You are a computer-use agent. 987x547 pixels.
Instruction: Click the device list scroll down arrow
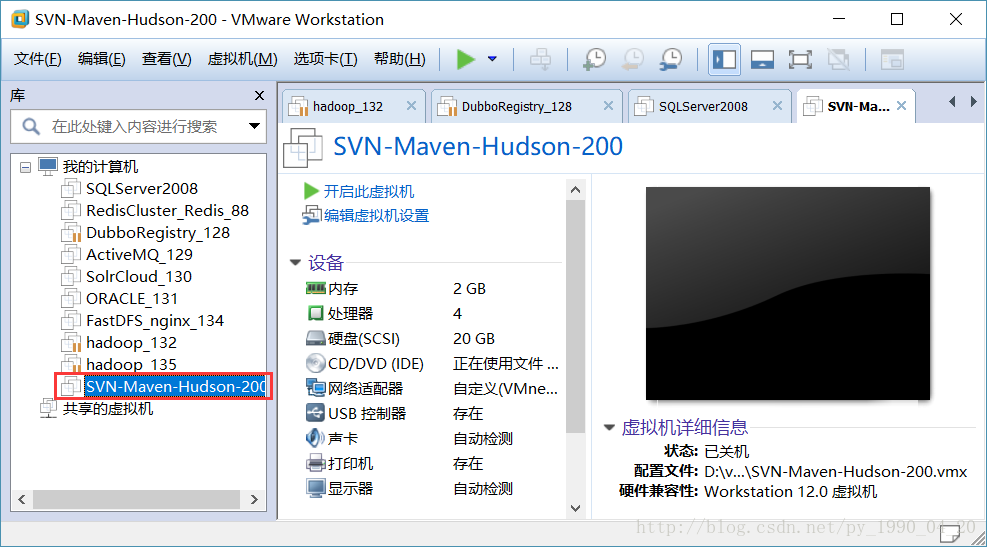pos(575,508)
